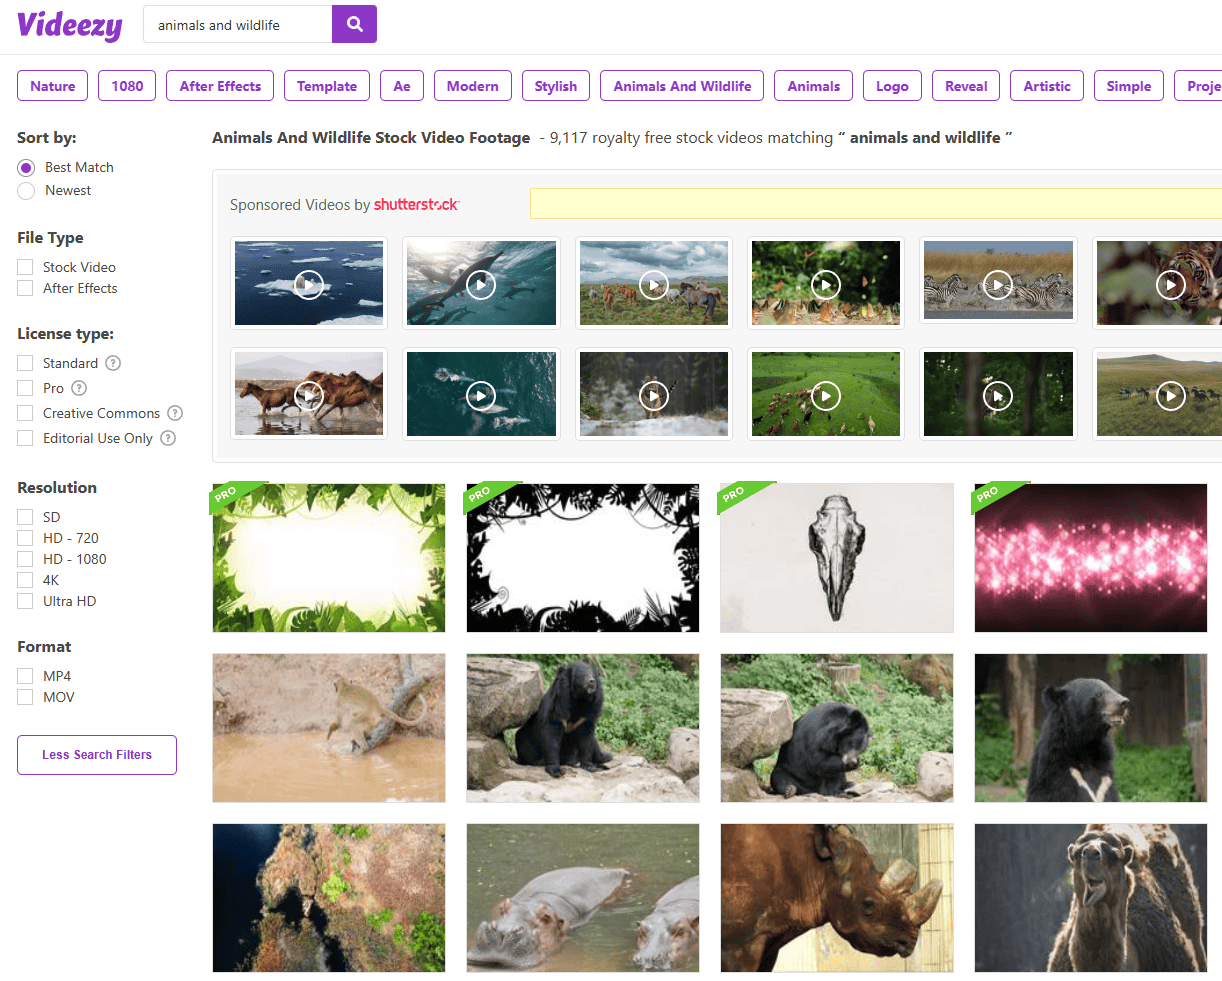Screen dimensions: 1222x981
Task: Open the Creative Commons help icon
Action: point(175,413)
